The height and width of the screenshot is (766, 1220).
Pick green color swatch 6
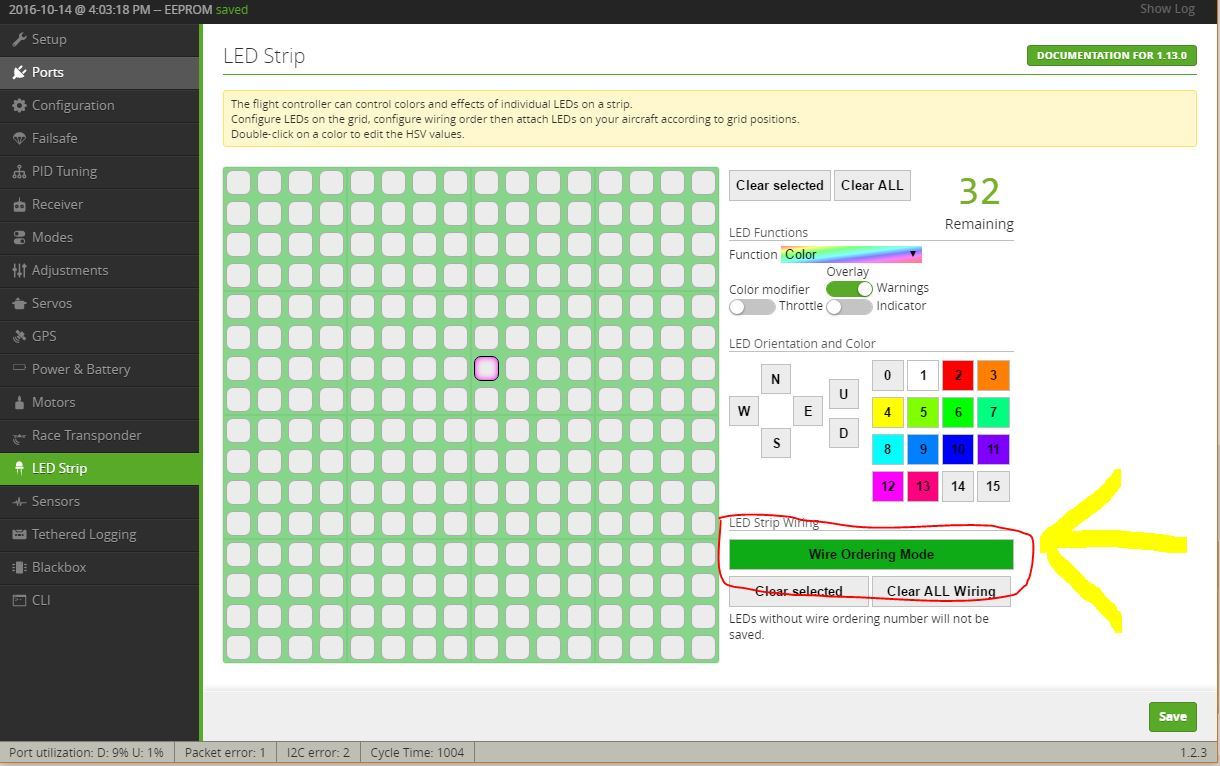957,412
